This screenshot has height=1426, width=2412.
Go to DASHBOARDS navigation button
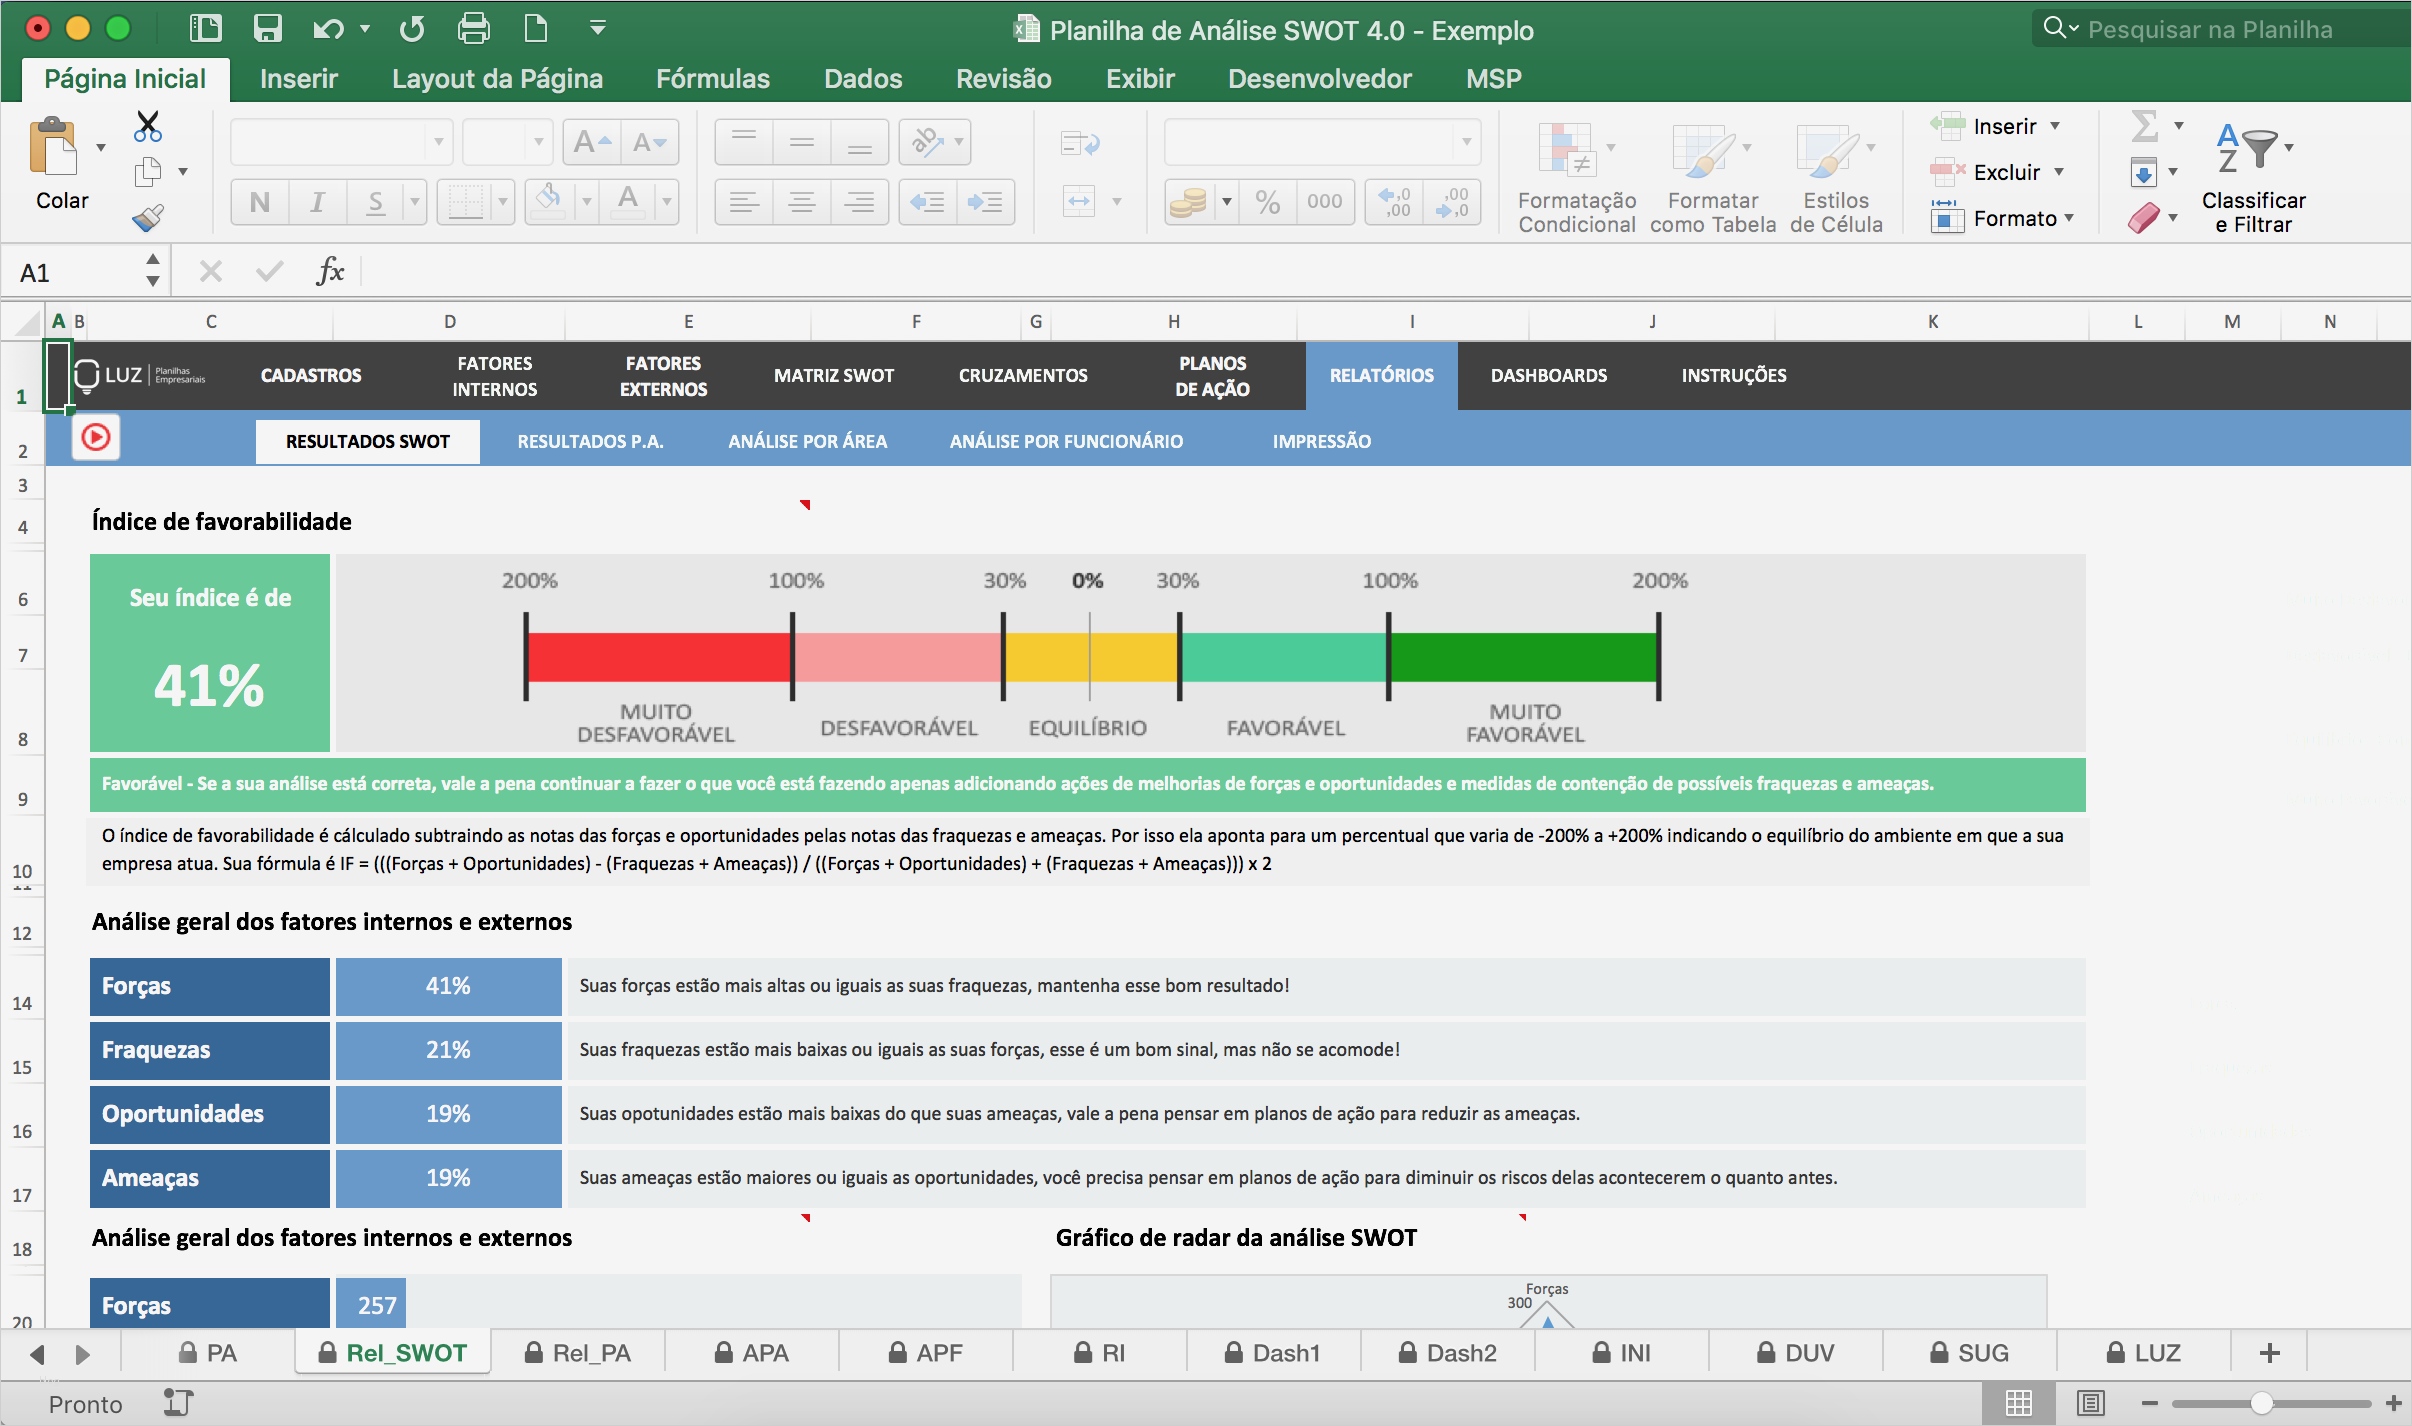point(1548,375)
